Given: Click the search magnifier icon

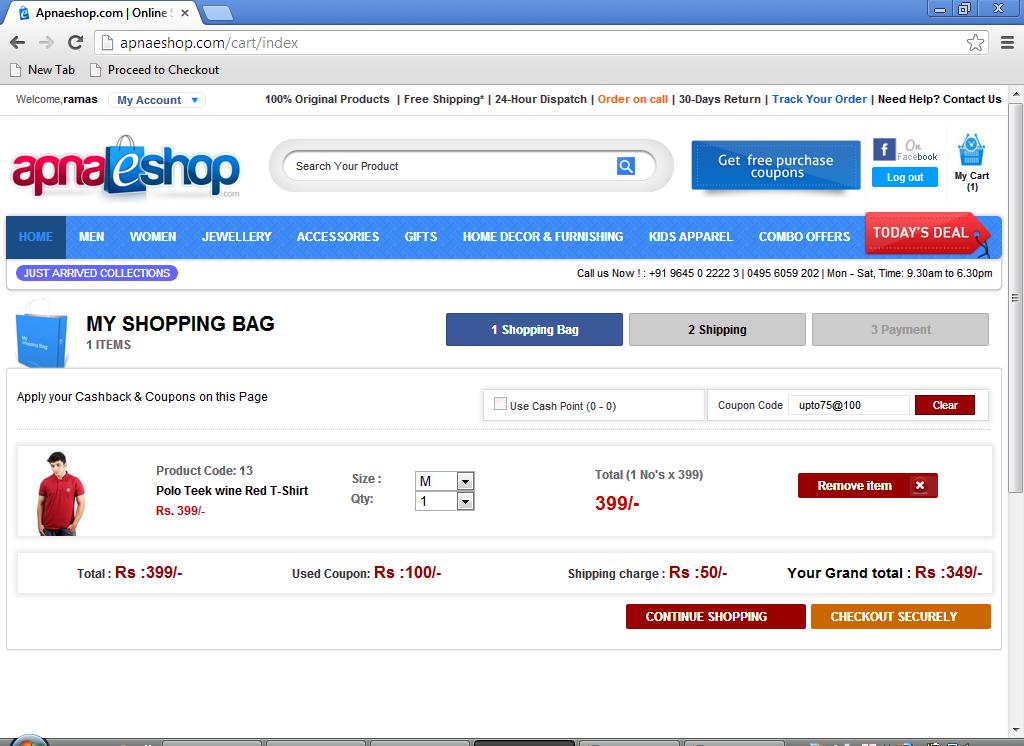Looking at the screenshot, I should pyautogui.click(x=626, y=166).
